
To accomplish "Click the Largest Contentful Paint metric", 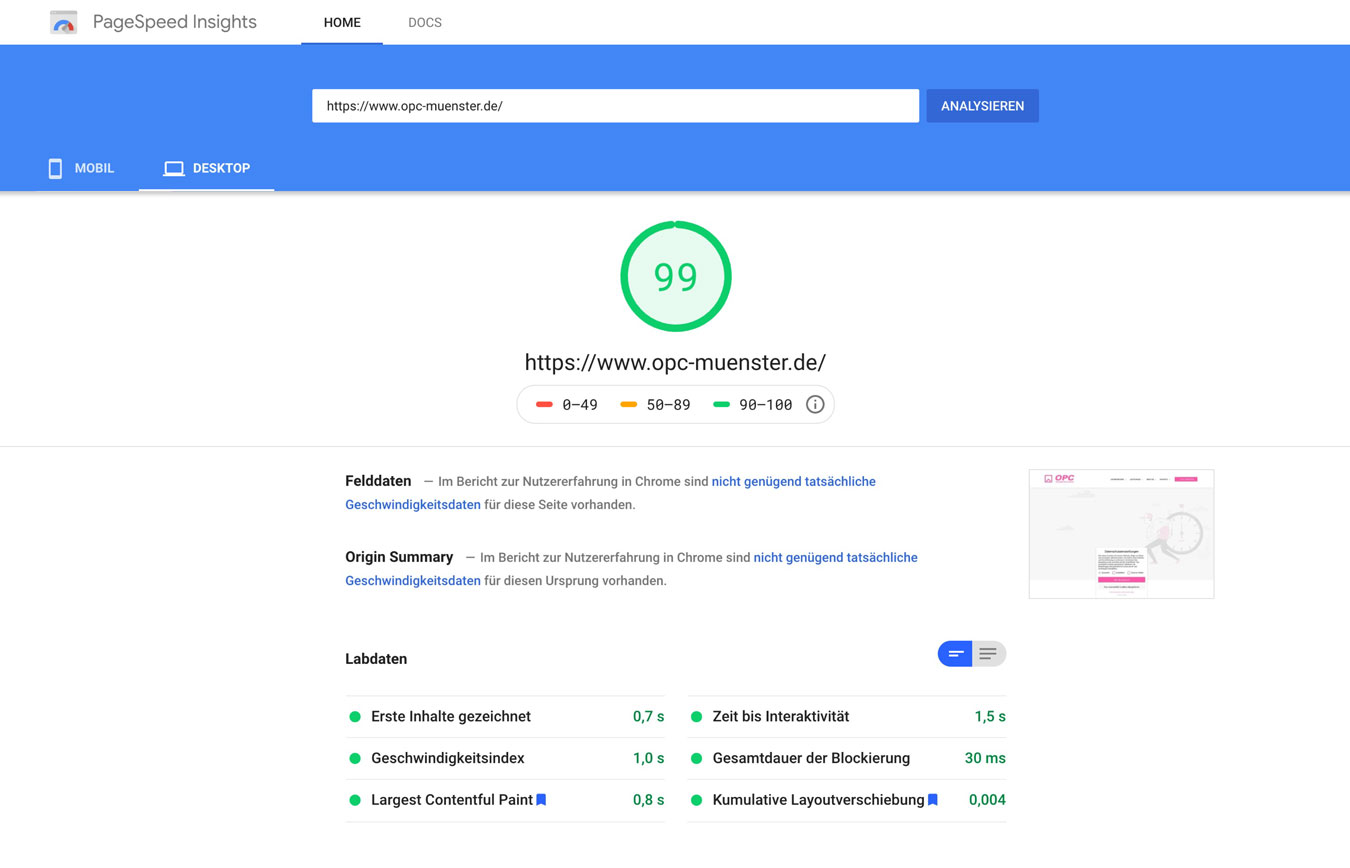I will pyautogui.click(x=505, y=800).
